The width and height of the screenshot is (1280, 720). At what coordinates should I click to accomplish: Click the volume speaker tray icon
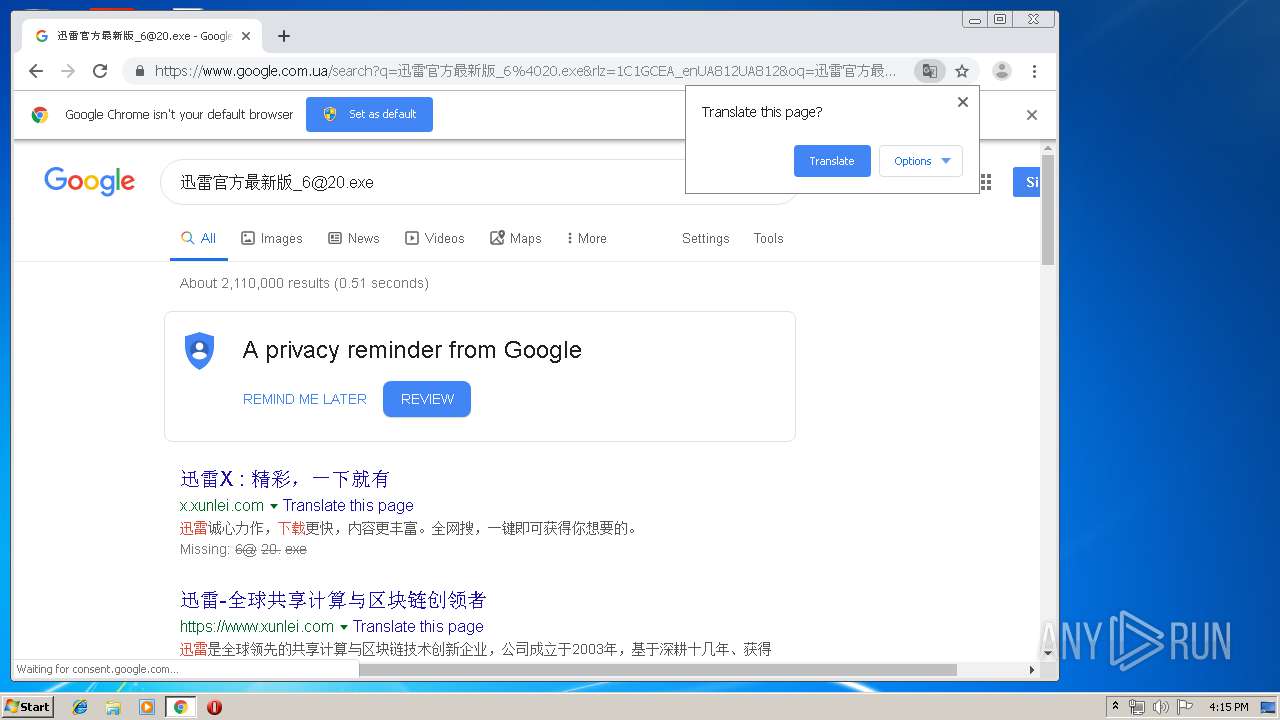pyautogui.click(x=1160, y=707)
